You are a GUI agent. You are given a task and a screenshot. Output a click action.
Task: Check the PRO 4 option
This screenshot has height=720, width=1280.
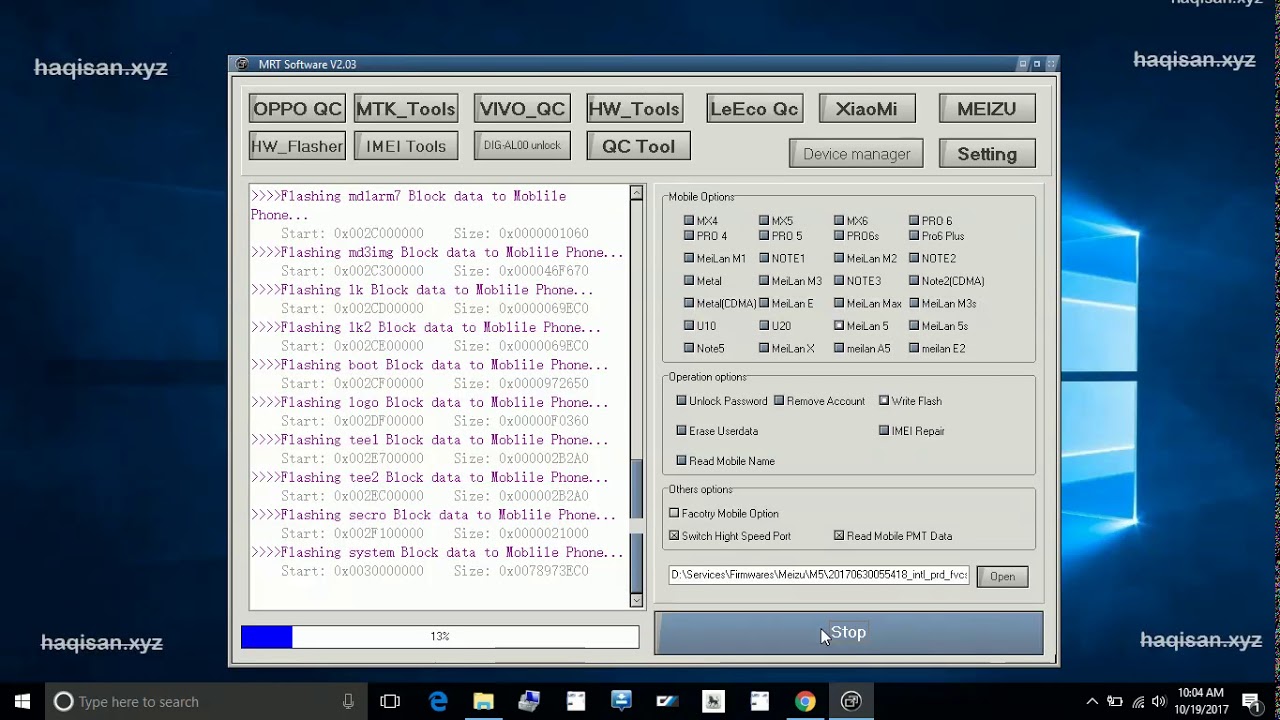689,236
